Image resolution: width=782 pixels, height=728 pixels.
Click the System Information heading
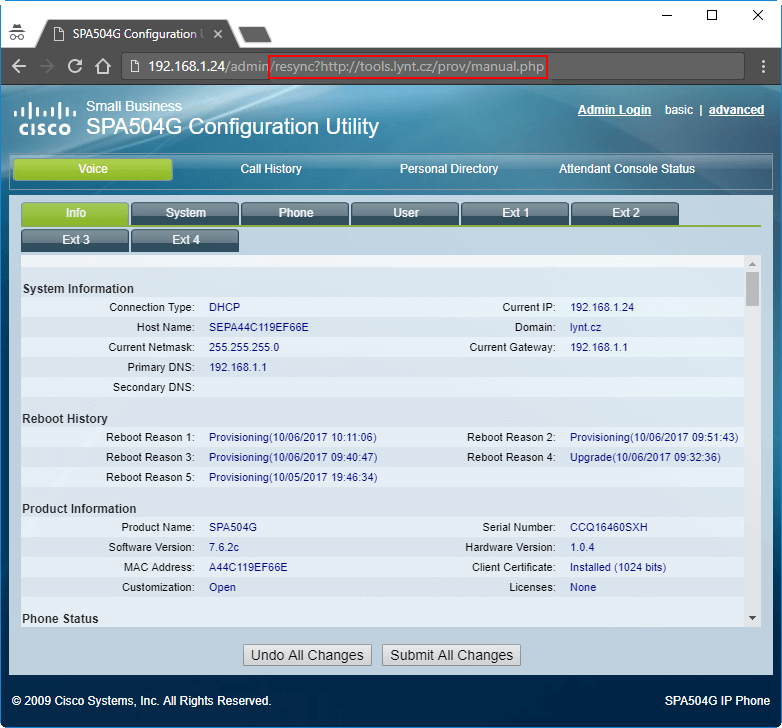click(78, 289)
